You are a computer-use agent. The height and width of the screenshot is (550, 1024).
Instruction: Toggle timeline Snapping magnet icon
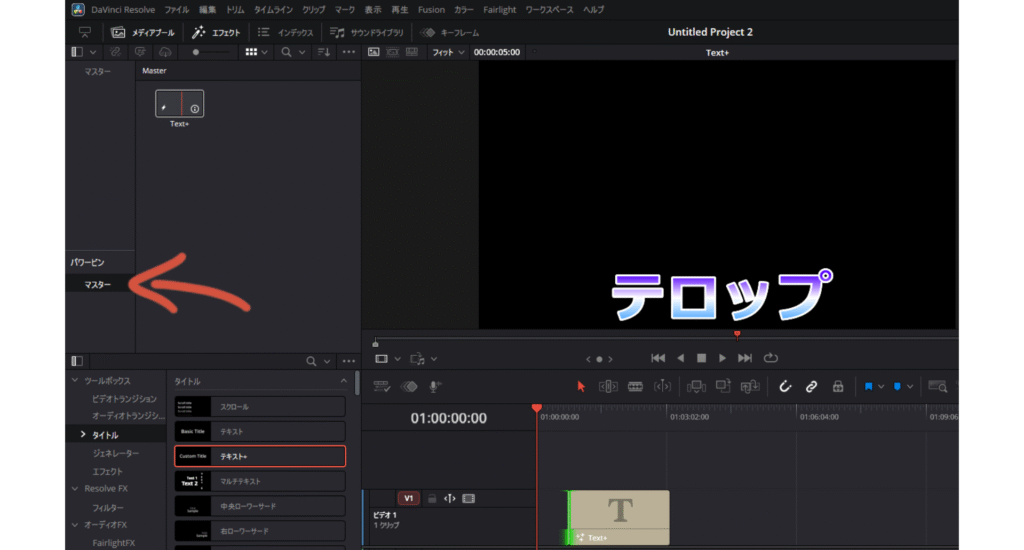(786, 386)
